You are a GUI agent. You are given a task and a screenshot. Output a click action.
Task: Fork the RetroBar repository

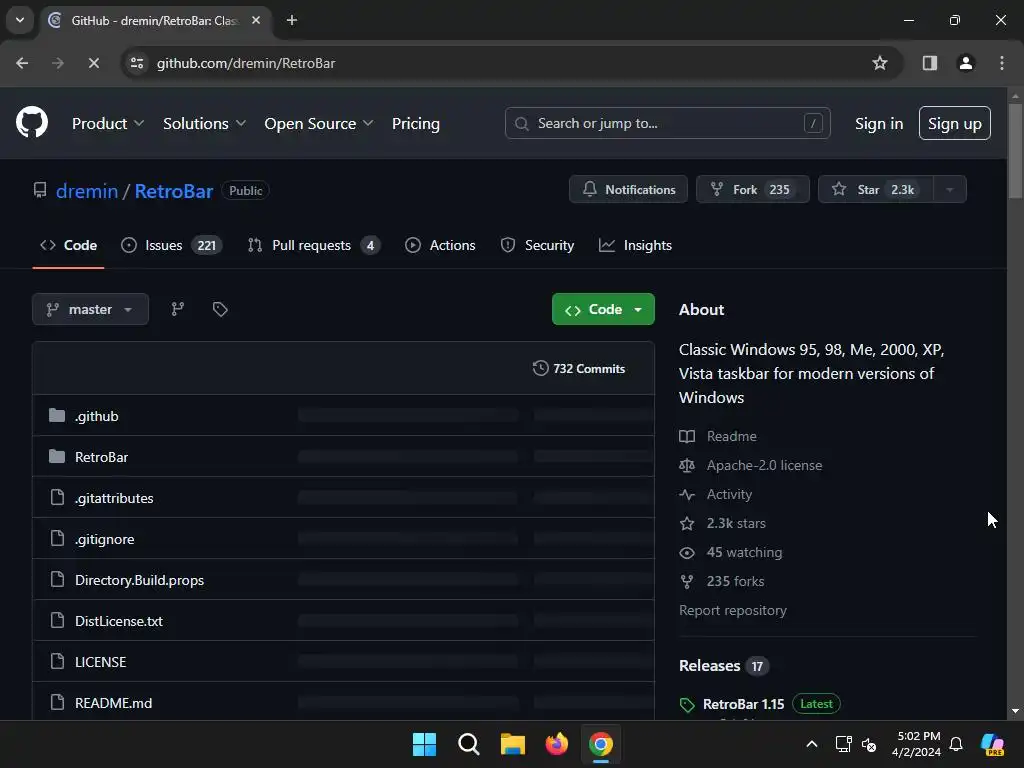(x=752, y=189)
